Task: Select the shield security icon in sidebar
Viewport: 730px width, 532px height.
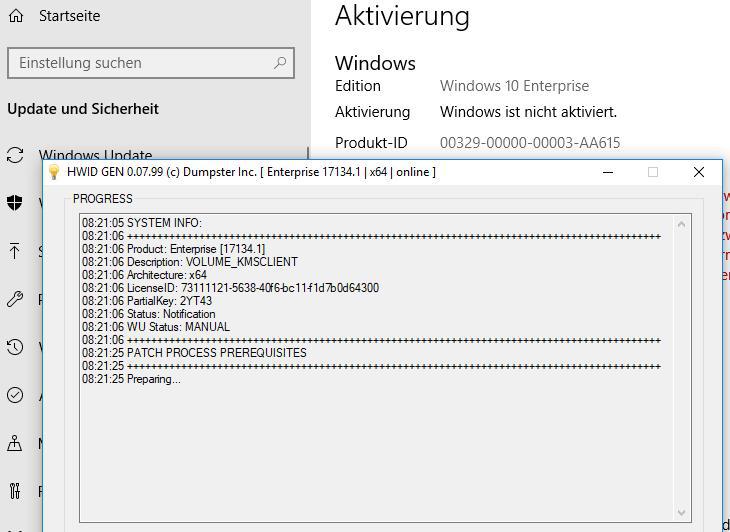Action: pyautogui.click(x=15, y=202)
